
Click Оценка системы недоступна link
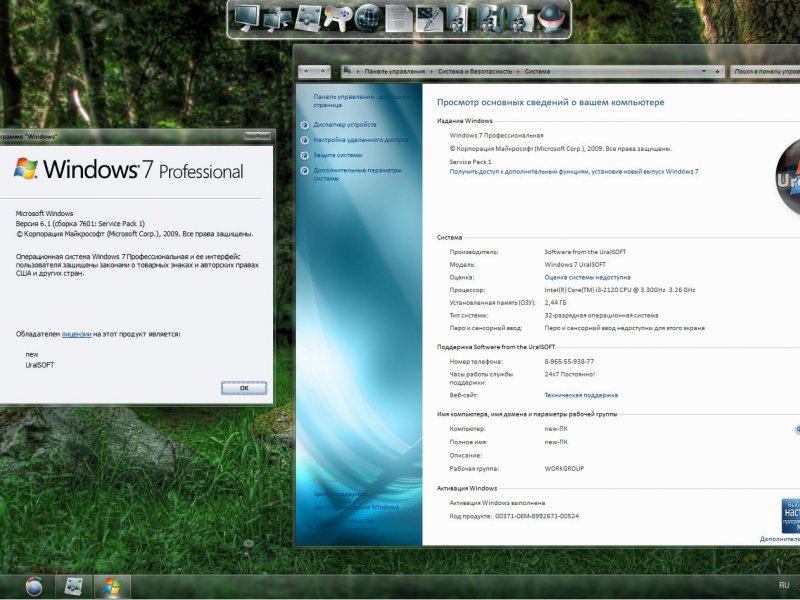click(587, 278)
